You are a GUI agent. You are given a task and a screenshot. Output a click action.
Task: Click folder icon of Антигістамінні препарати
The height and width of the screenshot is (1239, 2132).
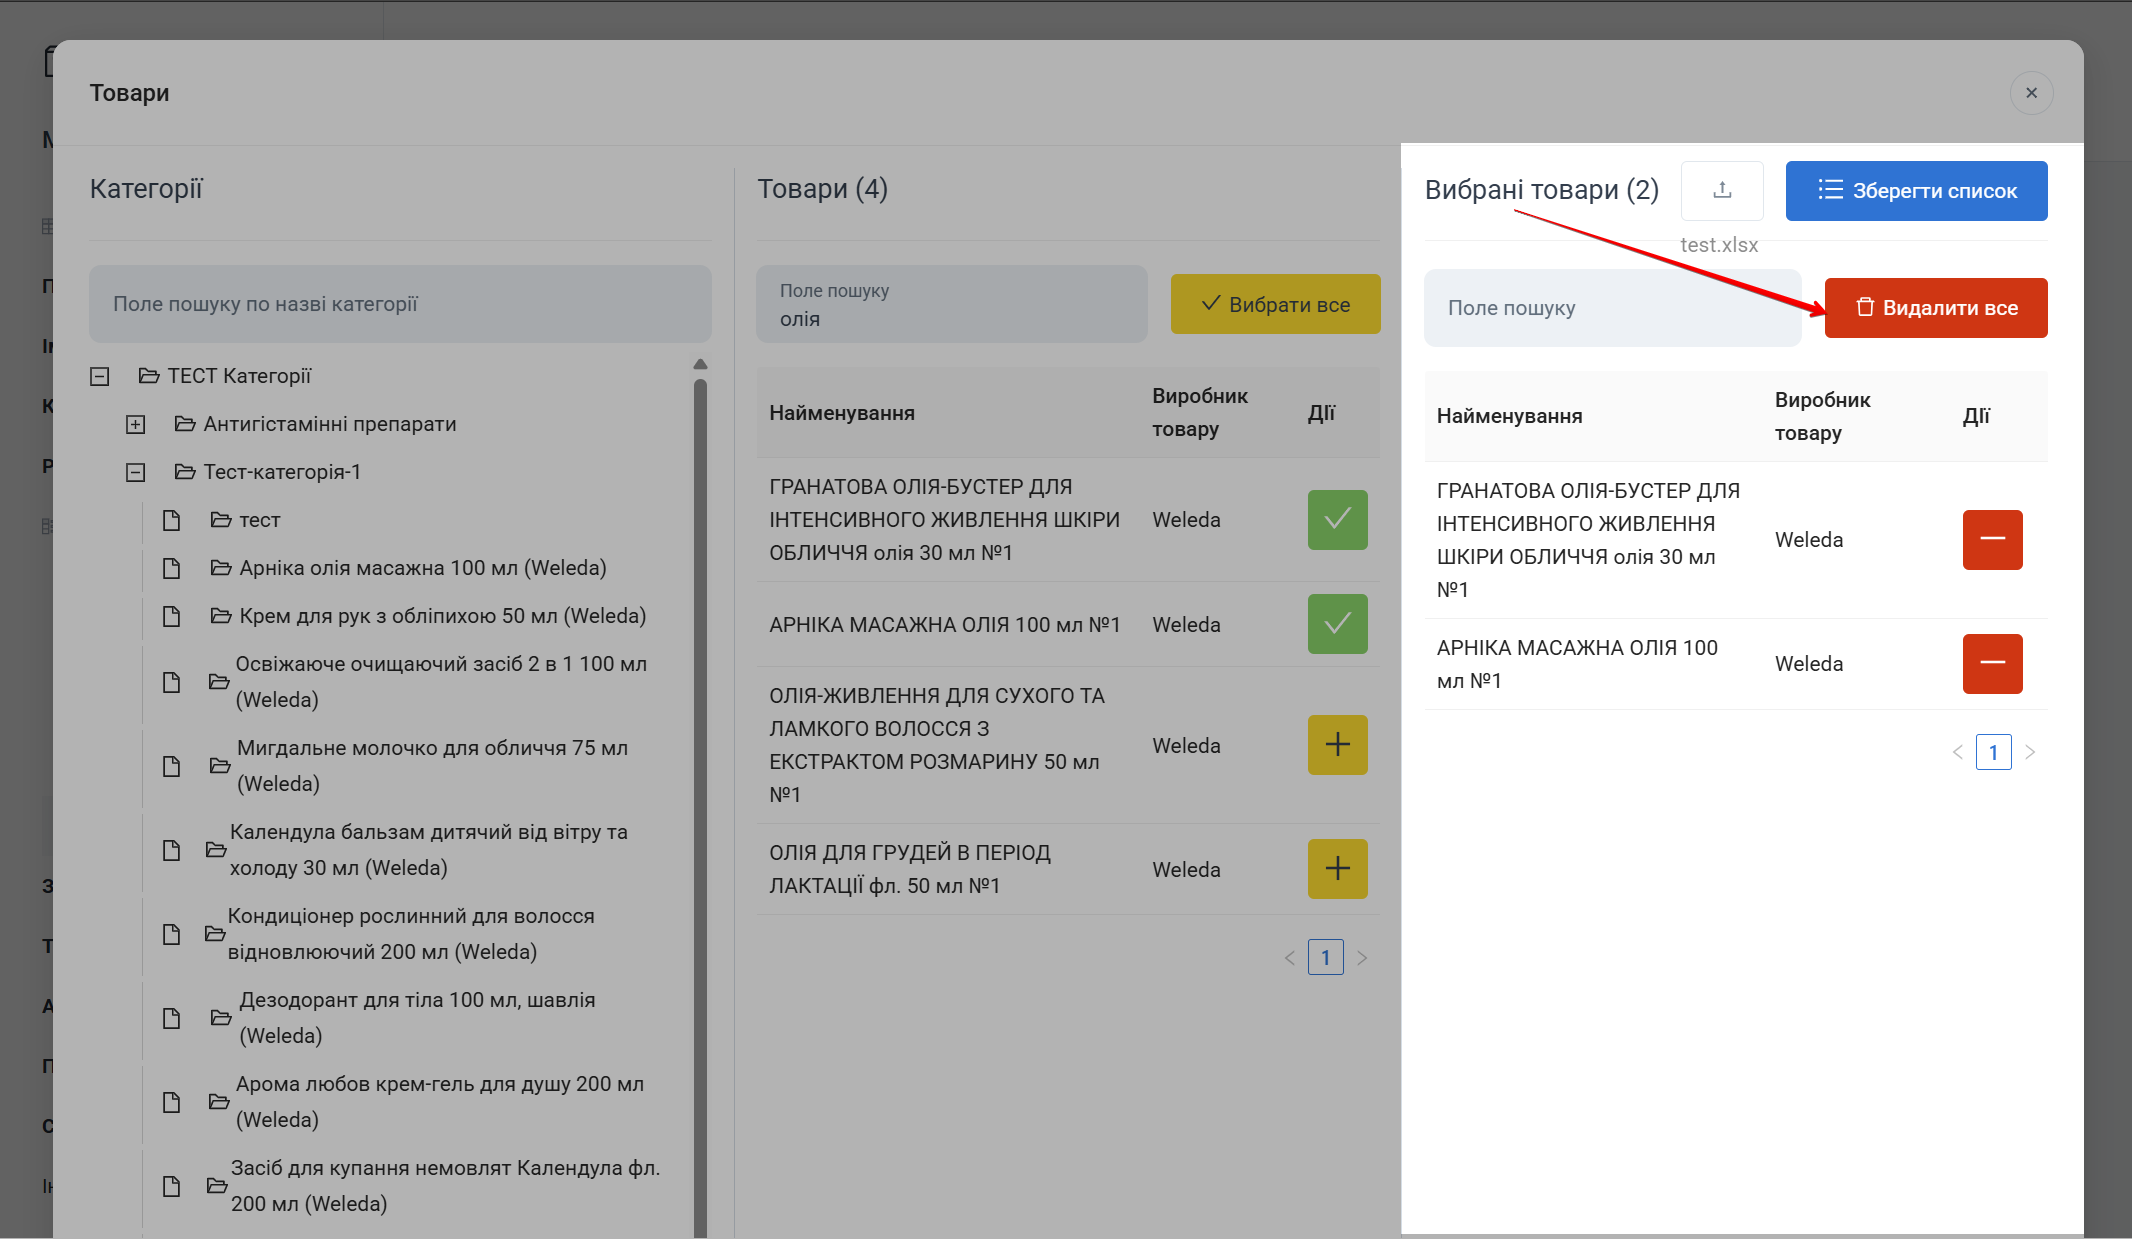(184, 424)
